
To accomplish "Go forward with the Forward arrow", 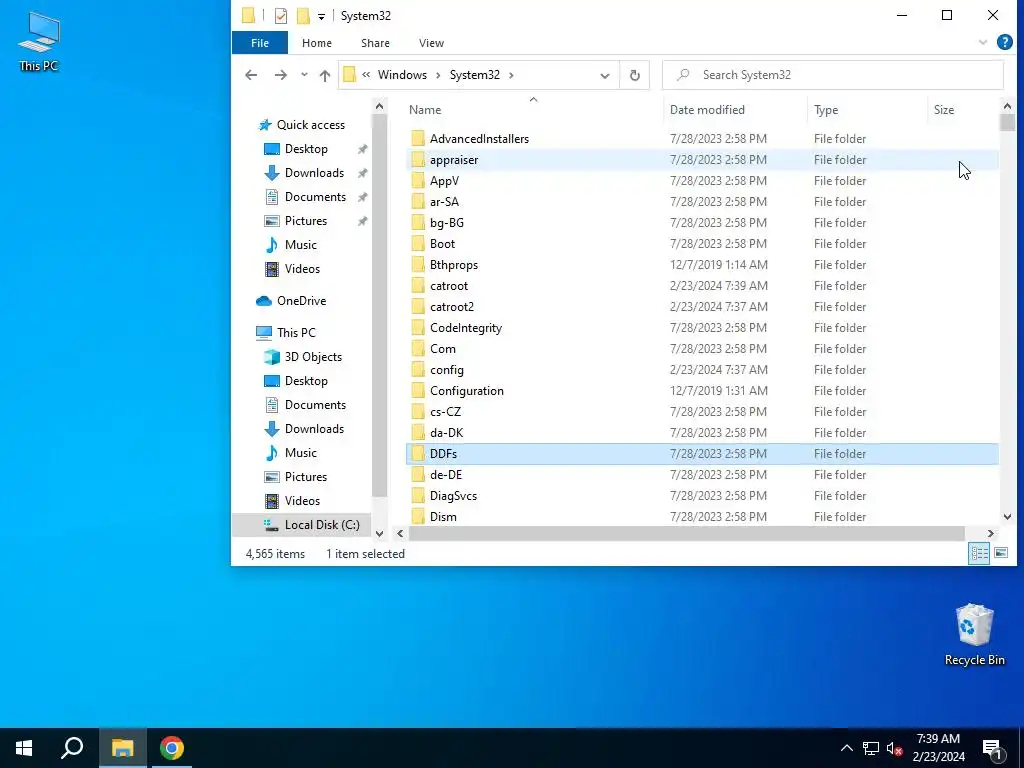I will (281, 75).
